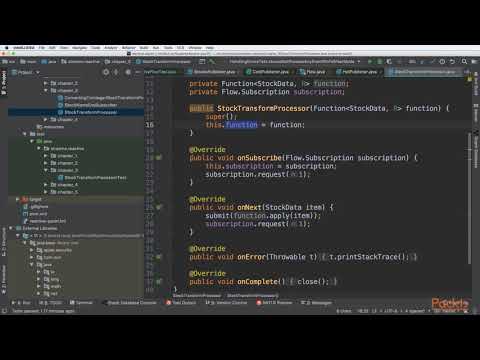
Task: Open Project panel settings gear
Action: 128,72
